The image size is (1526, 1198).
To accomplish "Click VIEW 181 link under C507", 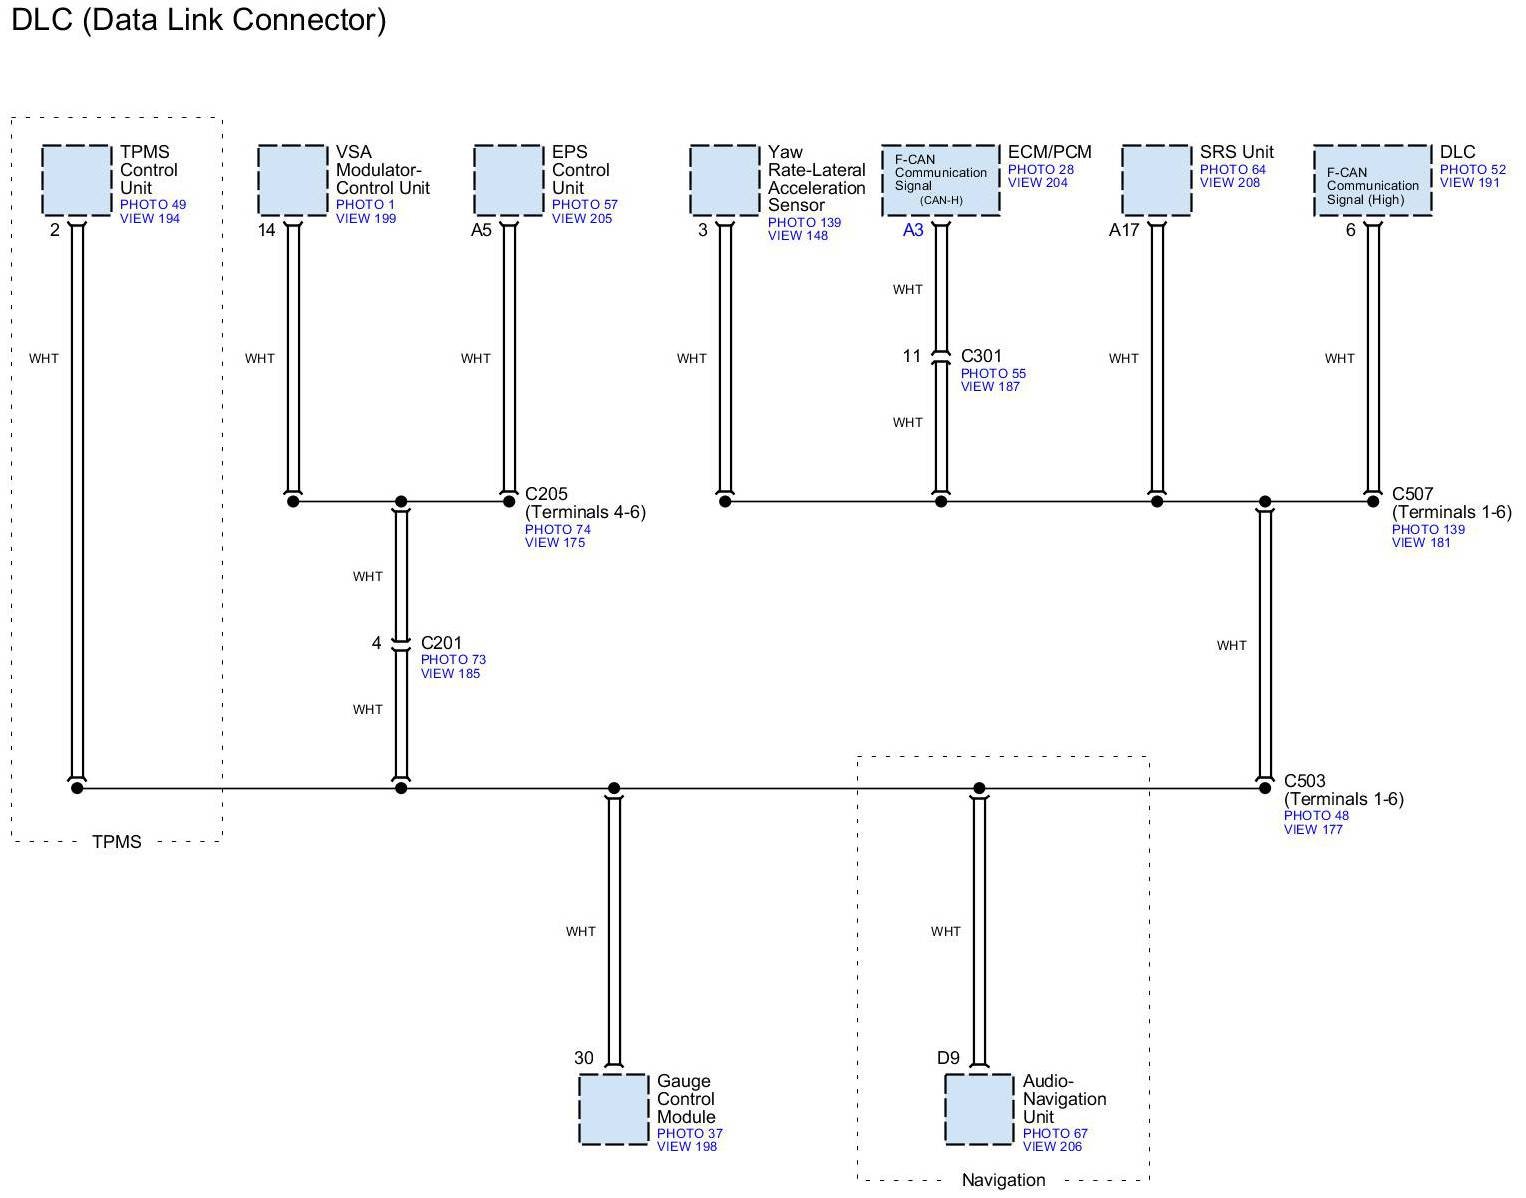I will 1420,543.
